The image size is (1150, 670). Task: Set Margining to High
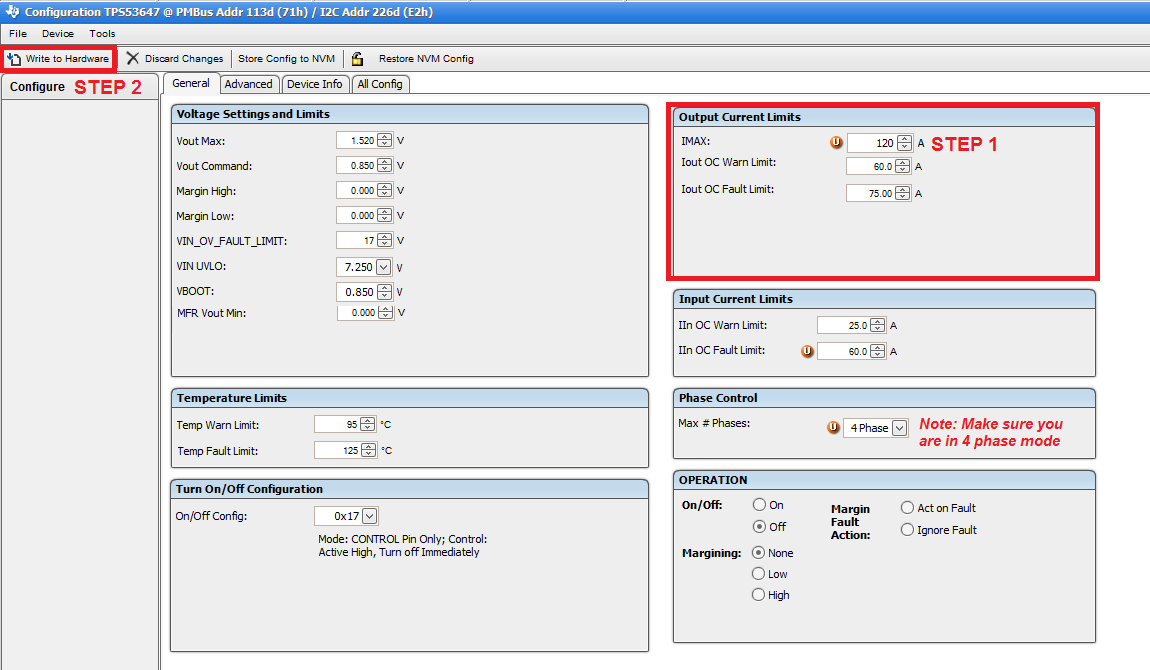[x=758, y=594]
